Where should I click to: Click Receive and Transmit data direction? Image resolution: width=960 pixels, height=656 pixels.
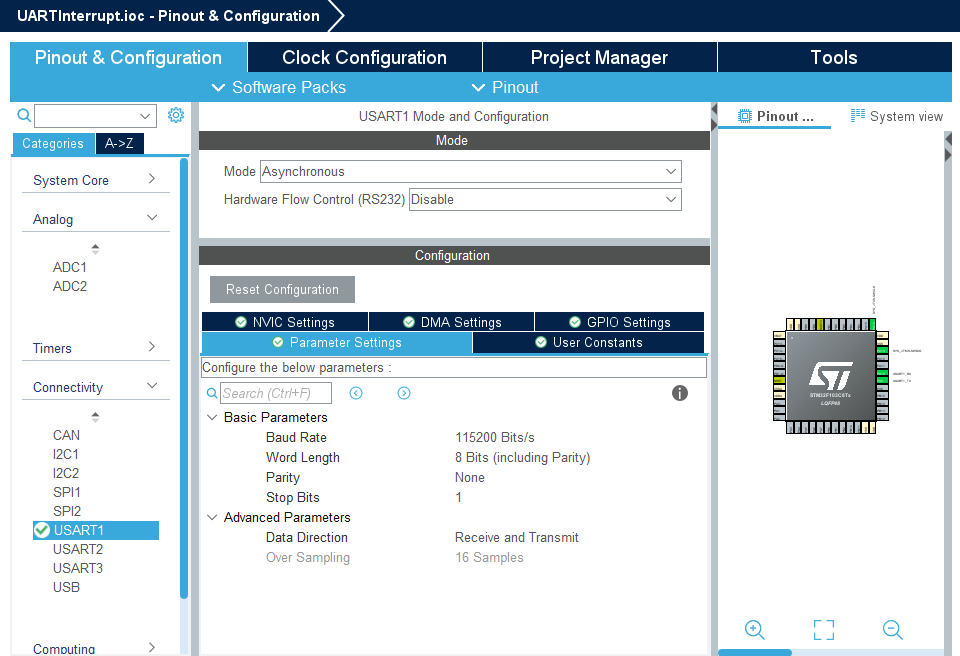517,537
